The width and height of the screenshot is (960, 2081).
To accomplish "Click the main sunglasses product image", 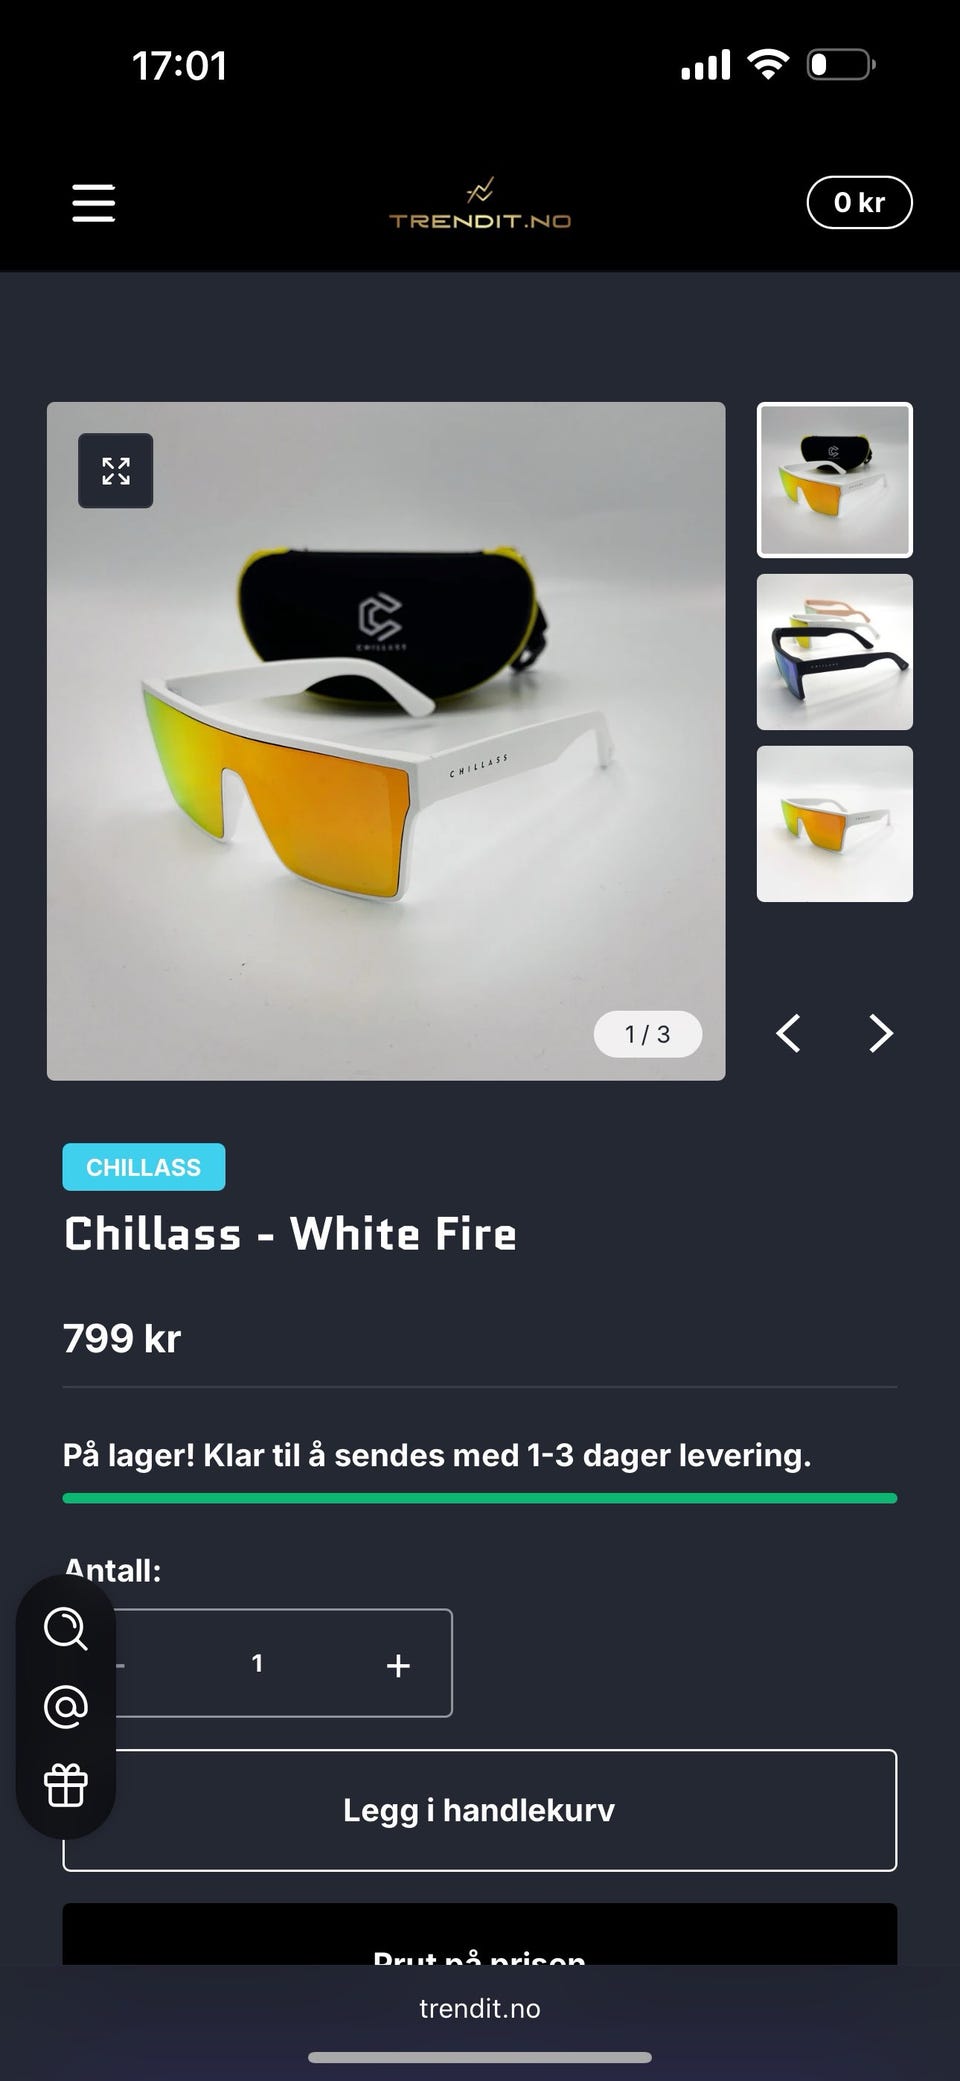I will [386, 741].
